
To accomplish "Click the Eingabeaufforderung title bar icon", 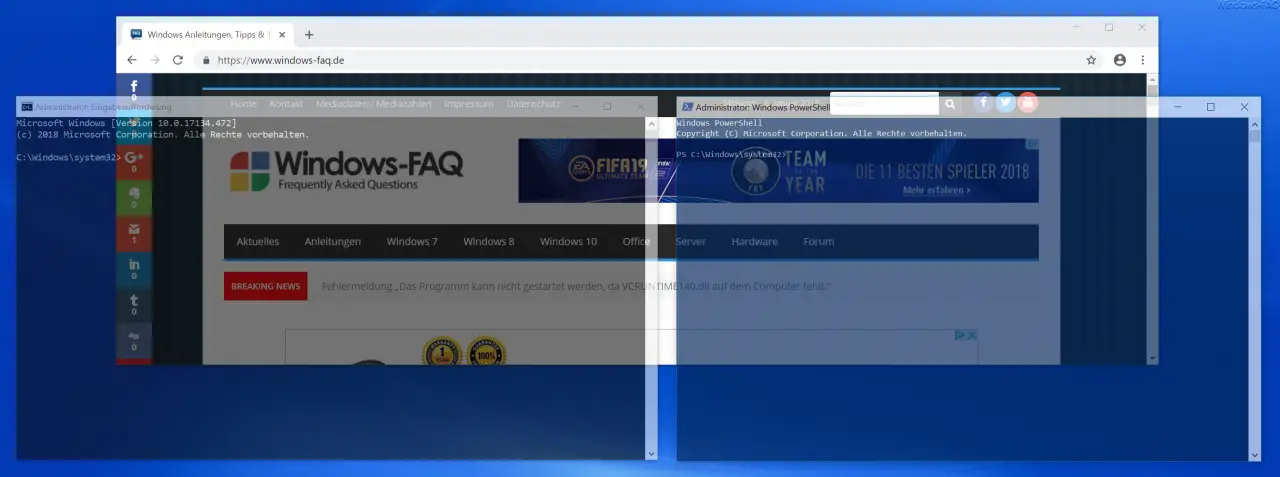I will pyautogui.click(x=27, y=106).
